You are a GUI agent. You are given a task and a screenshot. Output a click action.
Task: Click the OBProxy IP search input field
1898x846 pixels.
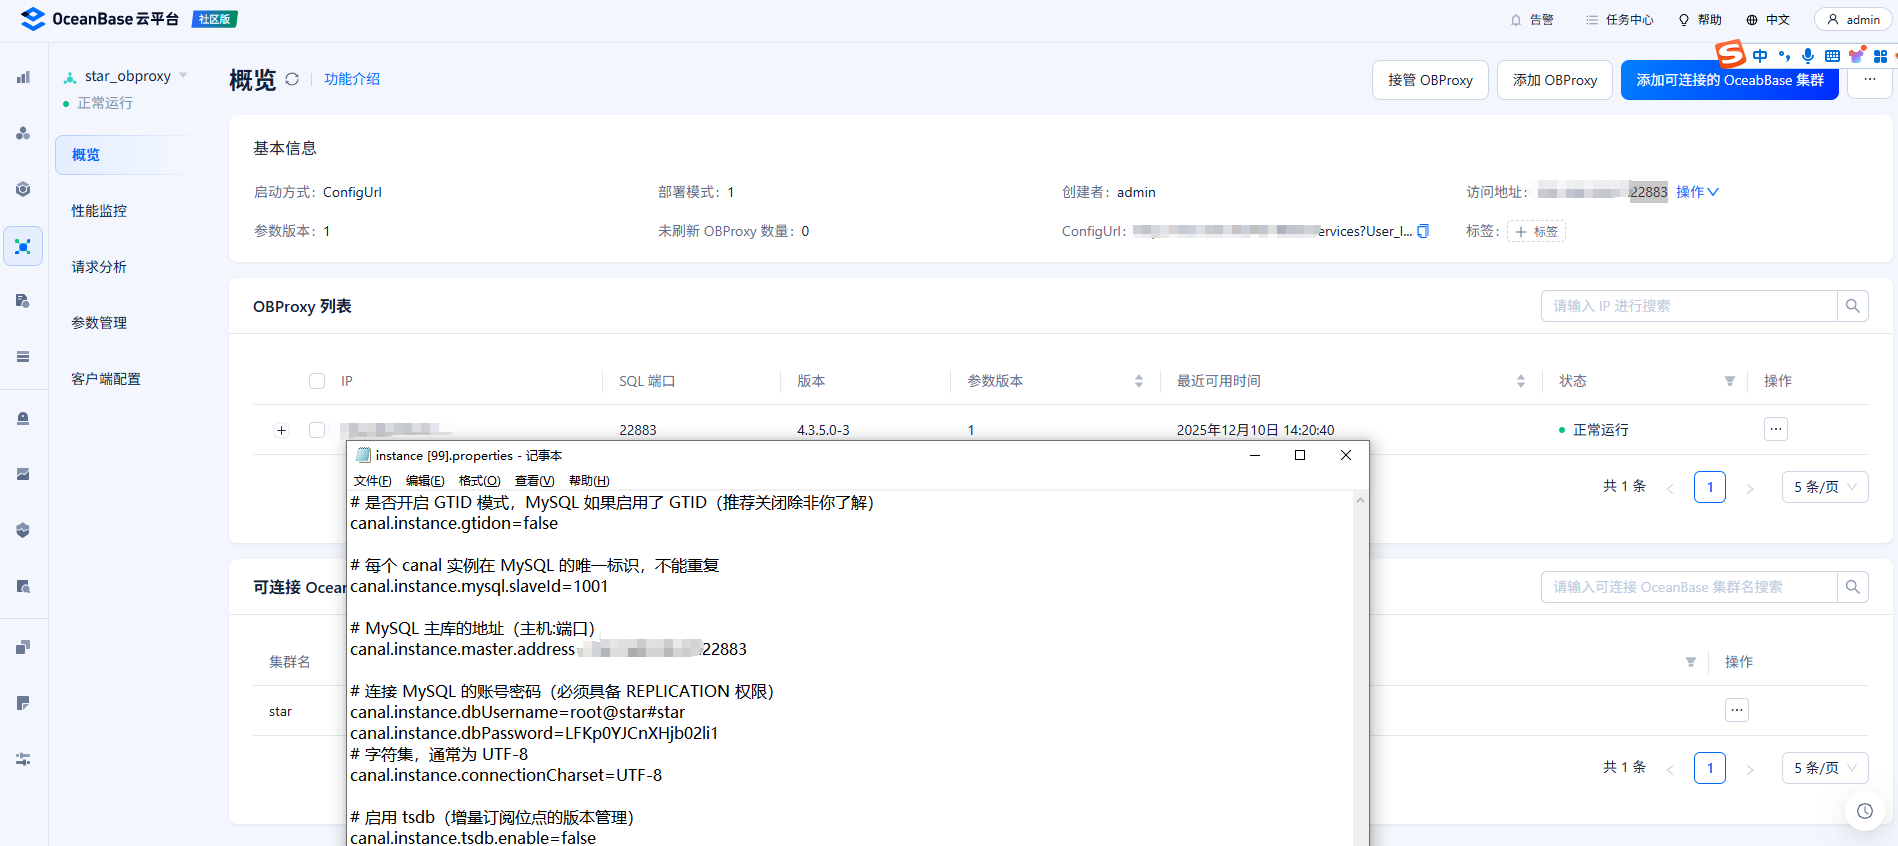pos(1688,306)
